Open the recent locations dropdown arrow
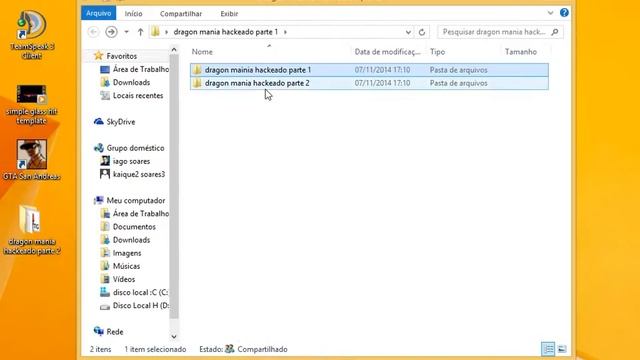The image size is (640, 360). (x=127, y=32)
